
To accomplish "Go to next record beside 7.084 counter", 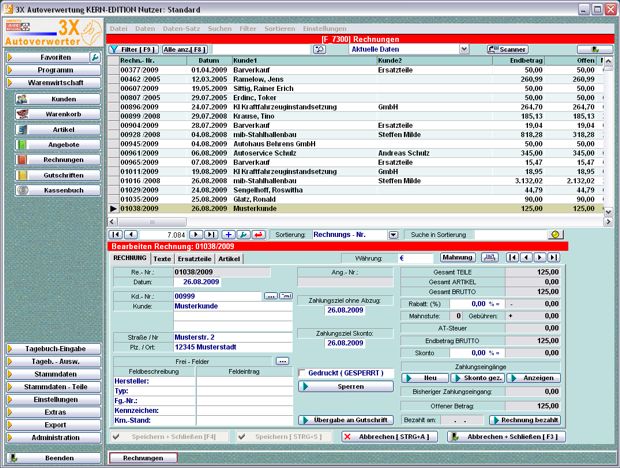I will tap(196, 234).
